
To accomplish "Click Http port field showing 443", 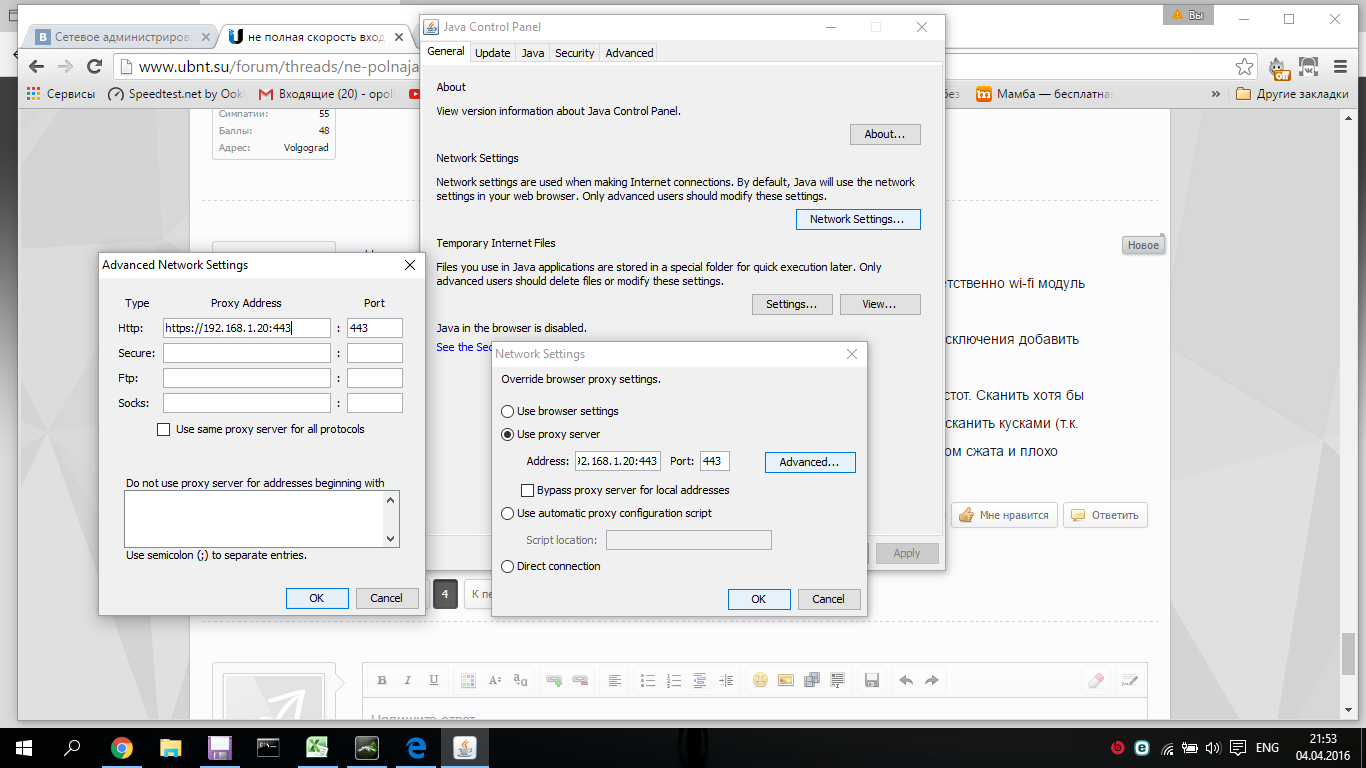I will tap(374, 328).
